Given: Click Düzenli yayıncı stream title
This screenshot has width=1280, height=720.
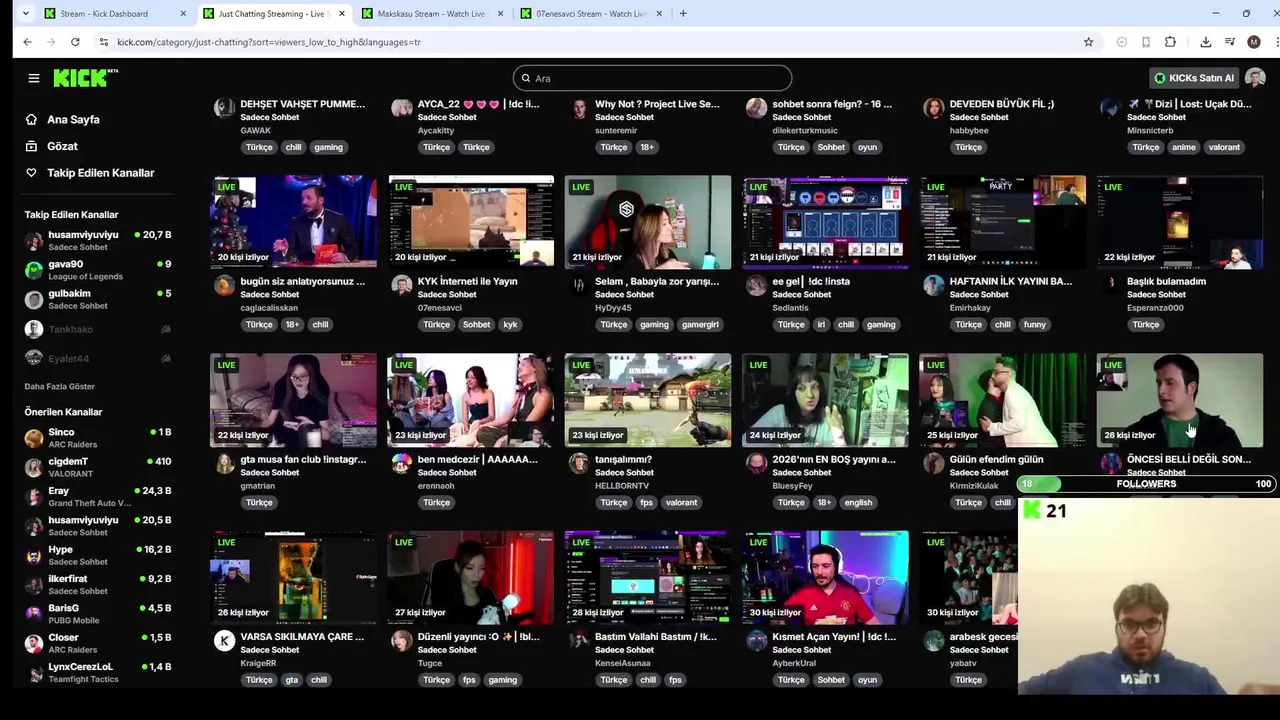Looking at the screenshot, I should point(478,636).
